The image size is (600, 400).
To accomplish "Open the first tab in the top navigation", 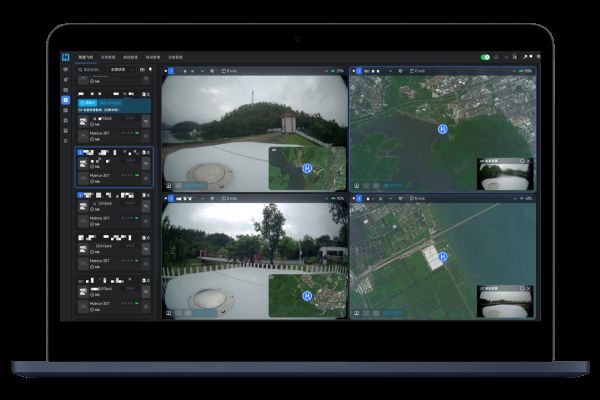I will point(87,57).
